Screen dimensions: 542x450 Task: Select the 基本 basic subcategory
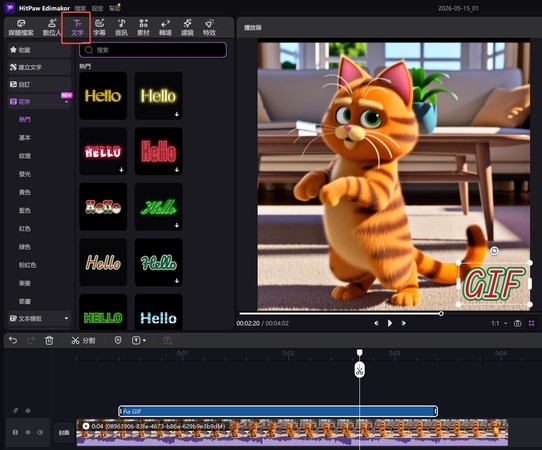tap(25, 138)
